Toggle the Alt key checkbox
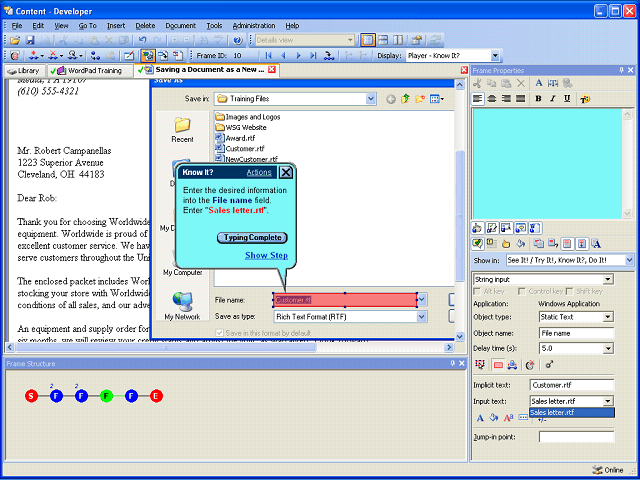The width and height of the screenshot is (640, 480). tap(477, 291)
